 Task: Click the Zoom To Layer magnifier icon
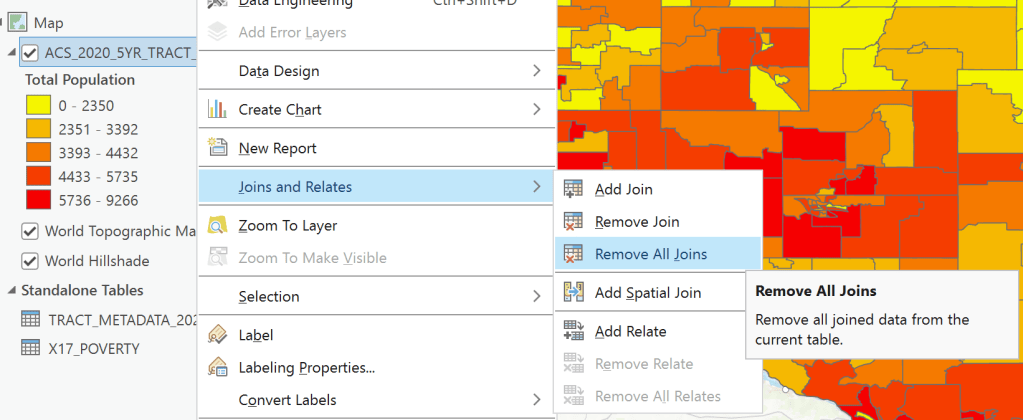point(217,226)
